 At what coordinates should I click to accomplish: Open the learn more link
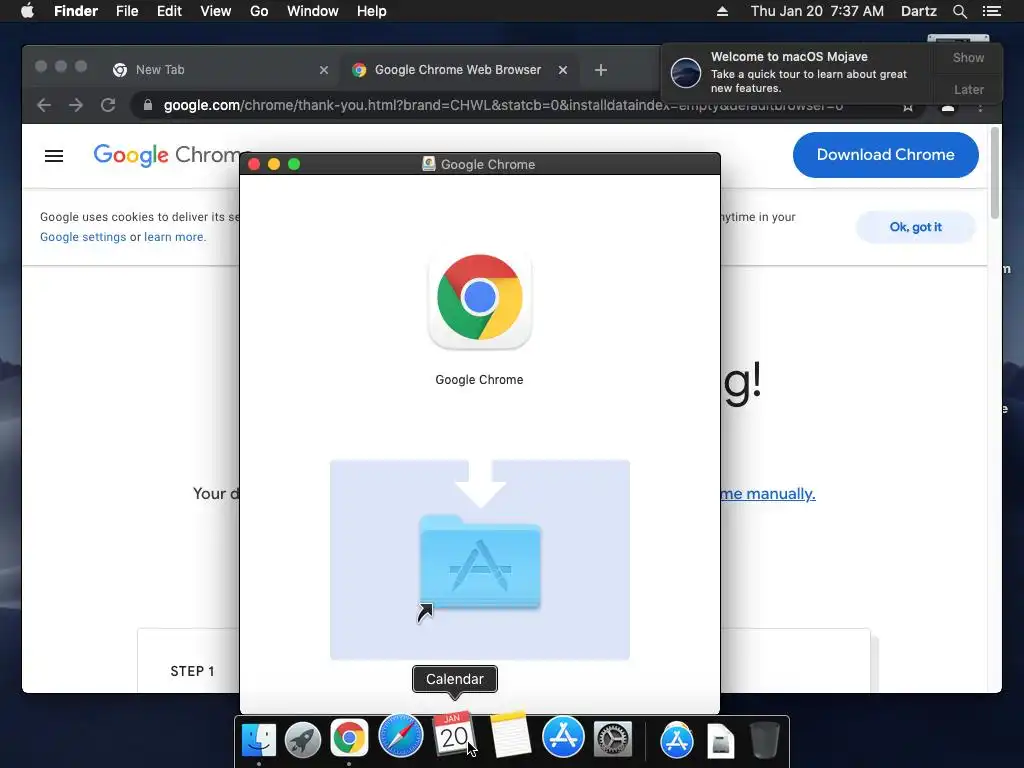[x=174, y=237]
